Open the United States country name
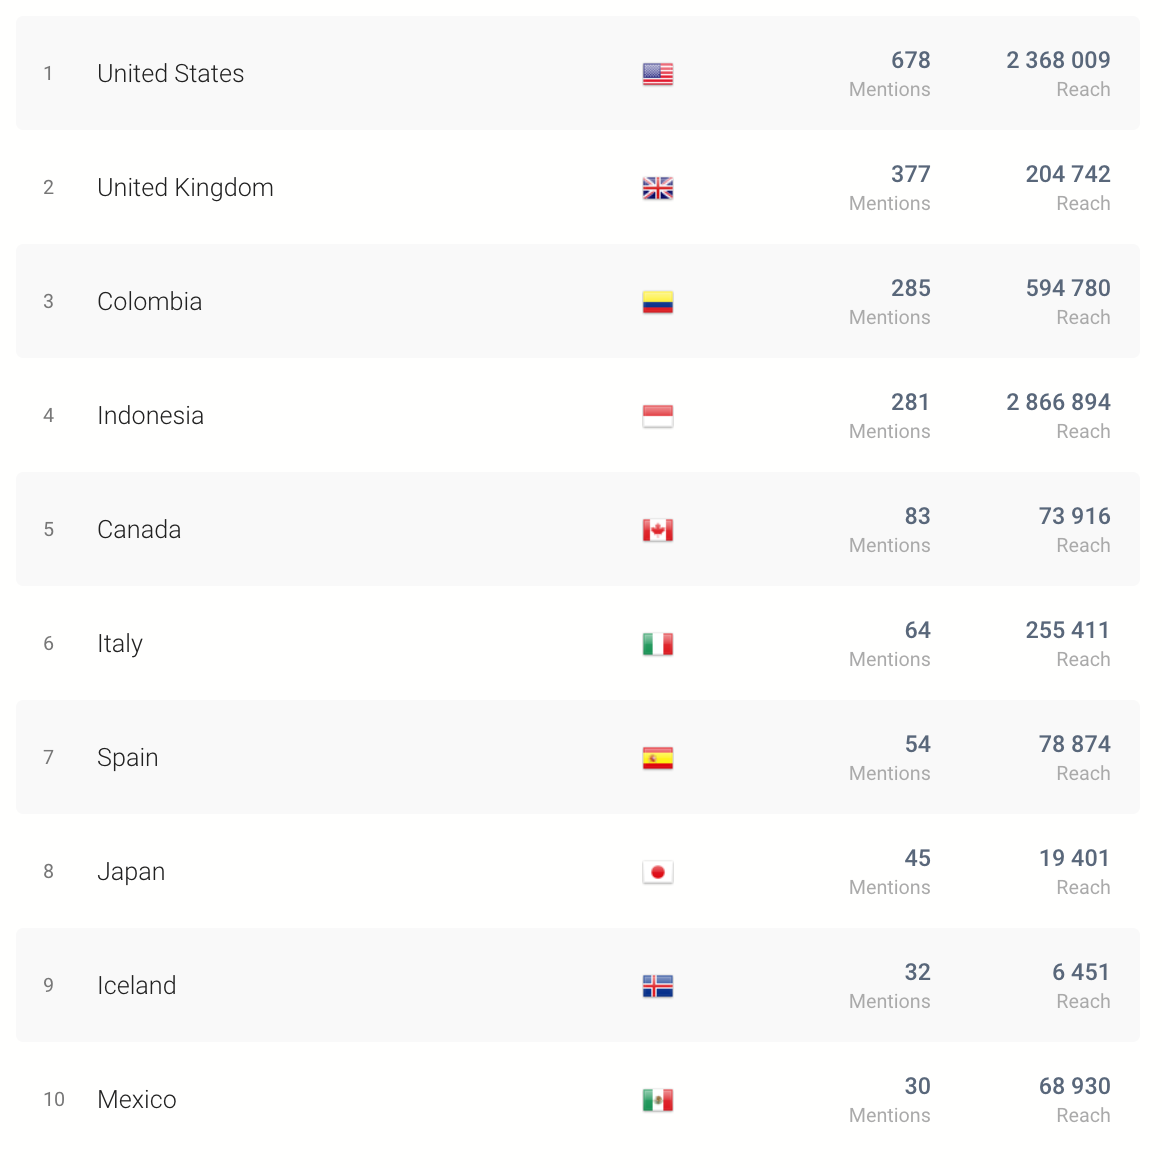This screenshot has width=1162, height=1168. click(x=171, y=74)
